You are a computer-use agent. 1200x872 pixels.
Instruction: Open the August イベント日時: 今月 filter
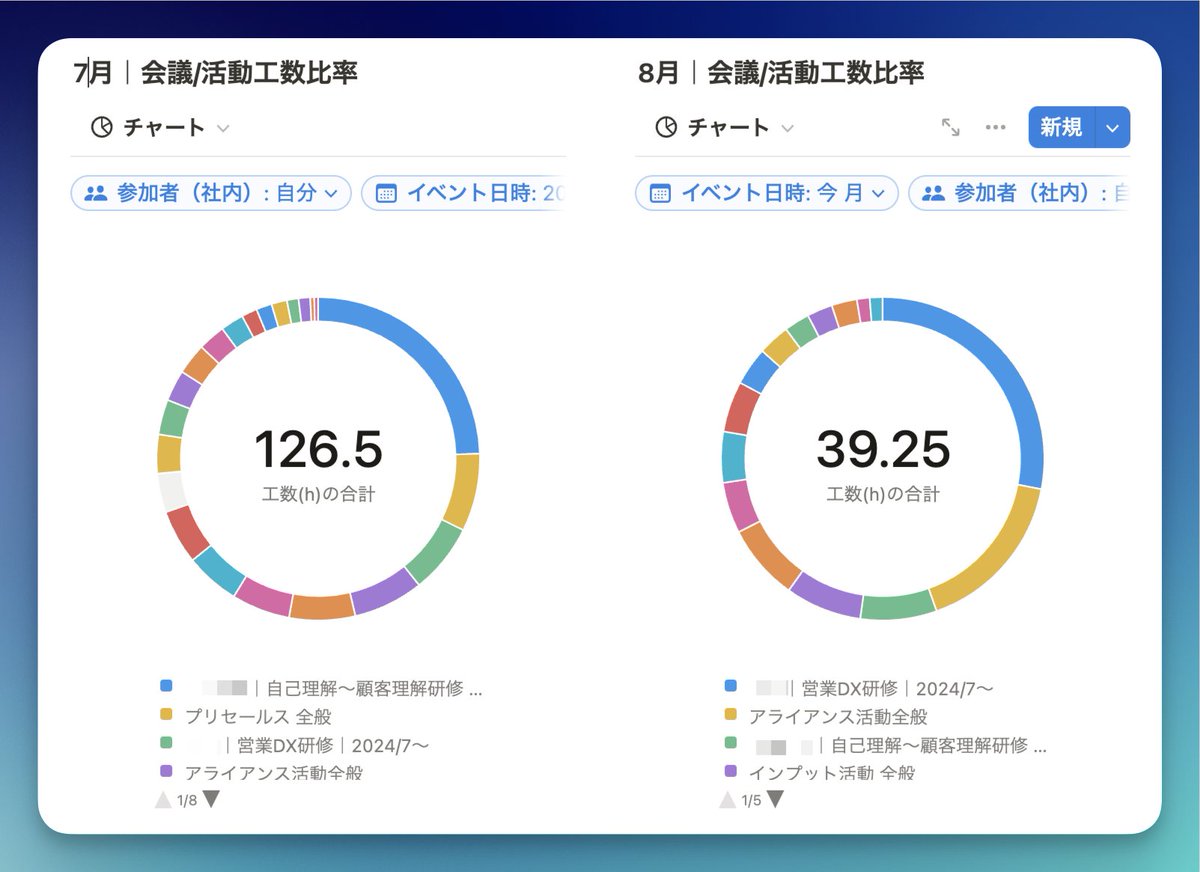(x=767, y=193)
